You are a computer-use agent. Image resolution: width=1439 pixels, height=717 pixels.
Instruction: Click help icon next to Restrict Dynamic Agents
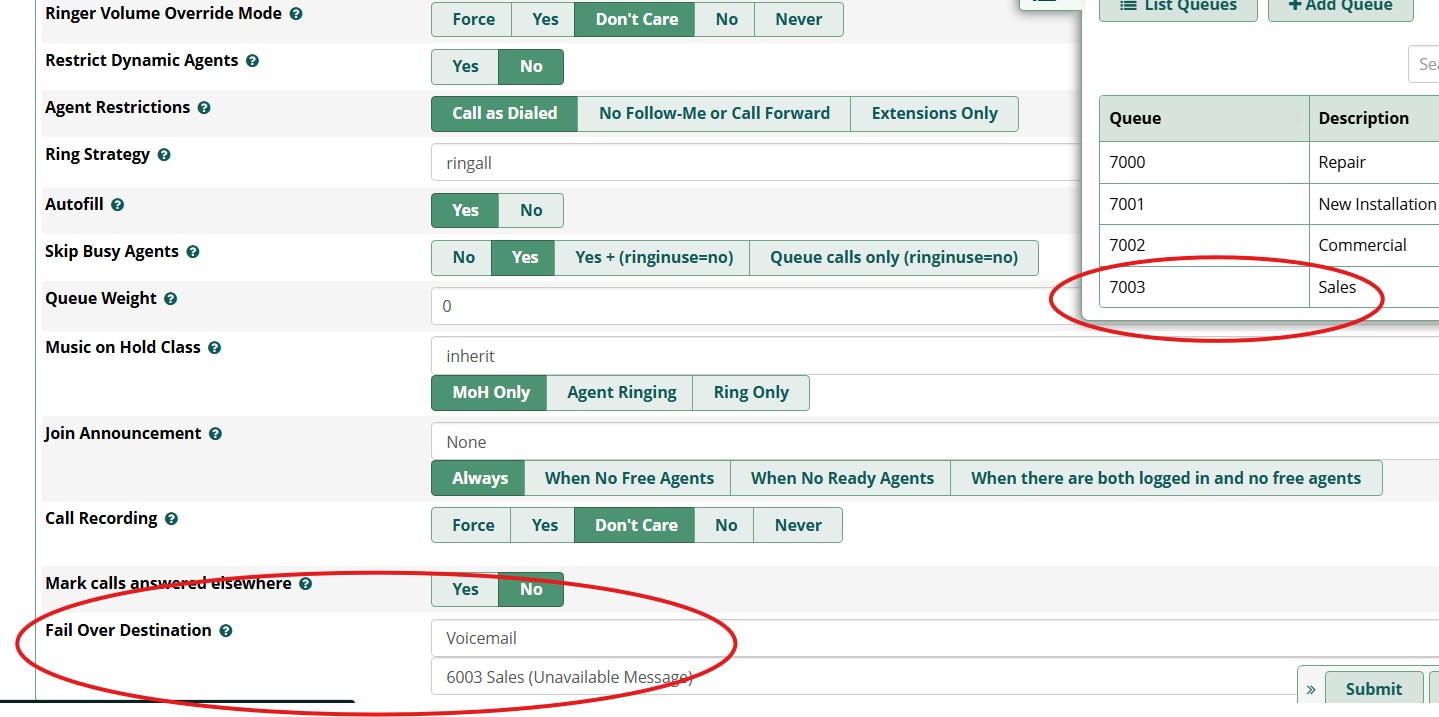[x=252, y=61]
